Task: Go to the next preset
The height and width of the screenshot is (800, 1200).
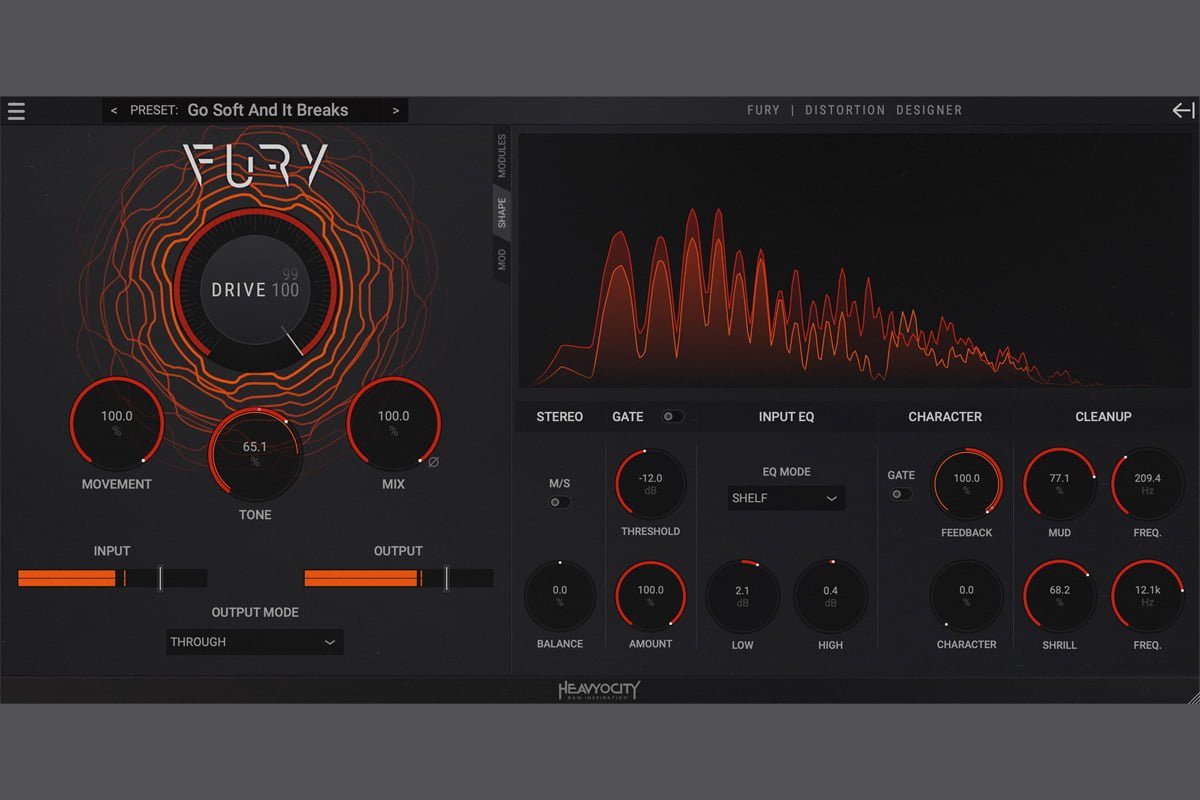Action: pyautogui.click(x=396, y=111)
